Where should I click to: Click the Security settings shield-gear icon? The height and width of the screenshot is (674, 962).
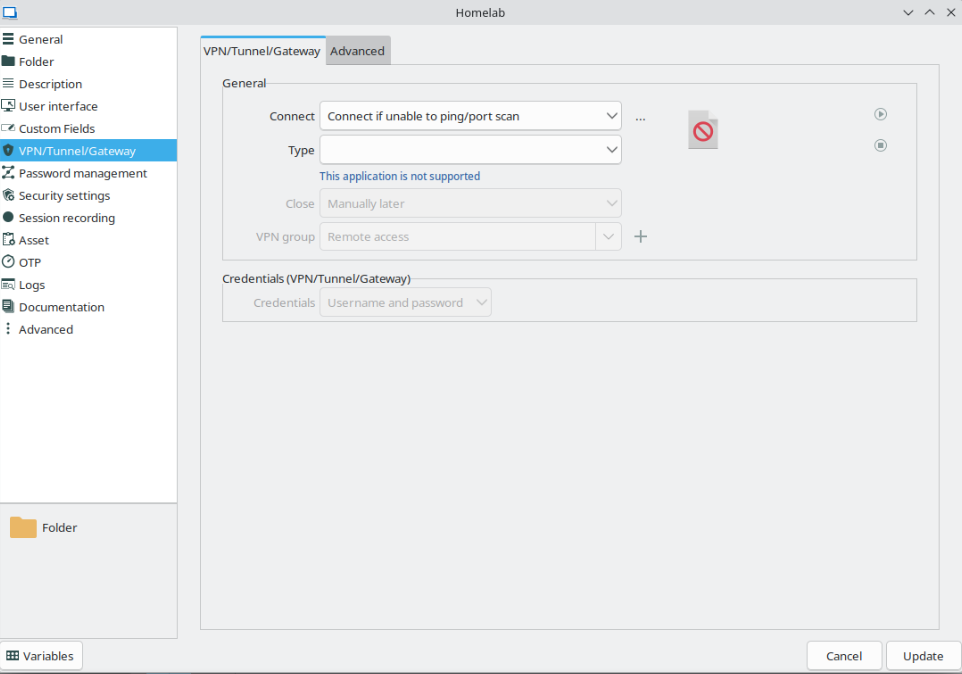tap(8, 195)
